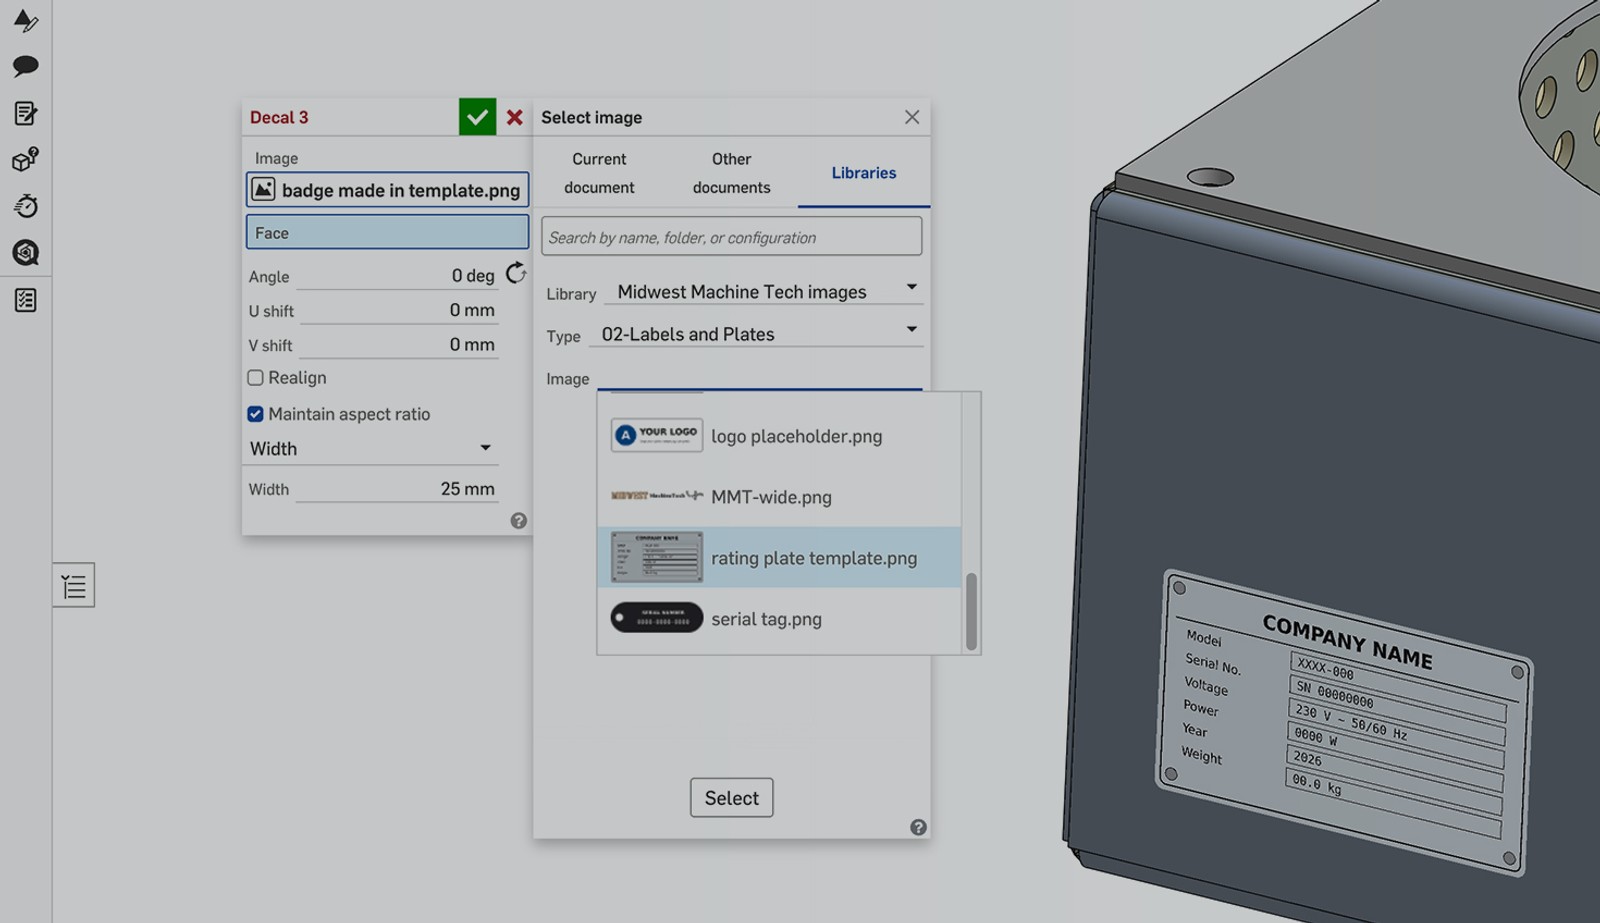
Task: Choose logo placeholder.png thumbnail
Action: [657, 435]
